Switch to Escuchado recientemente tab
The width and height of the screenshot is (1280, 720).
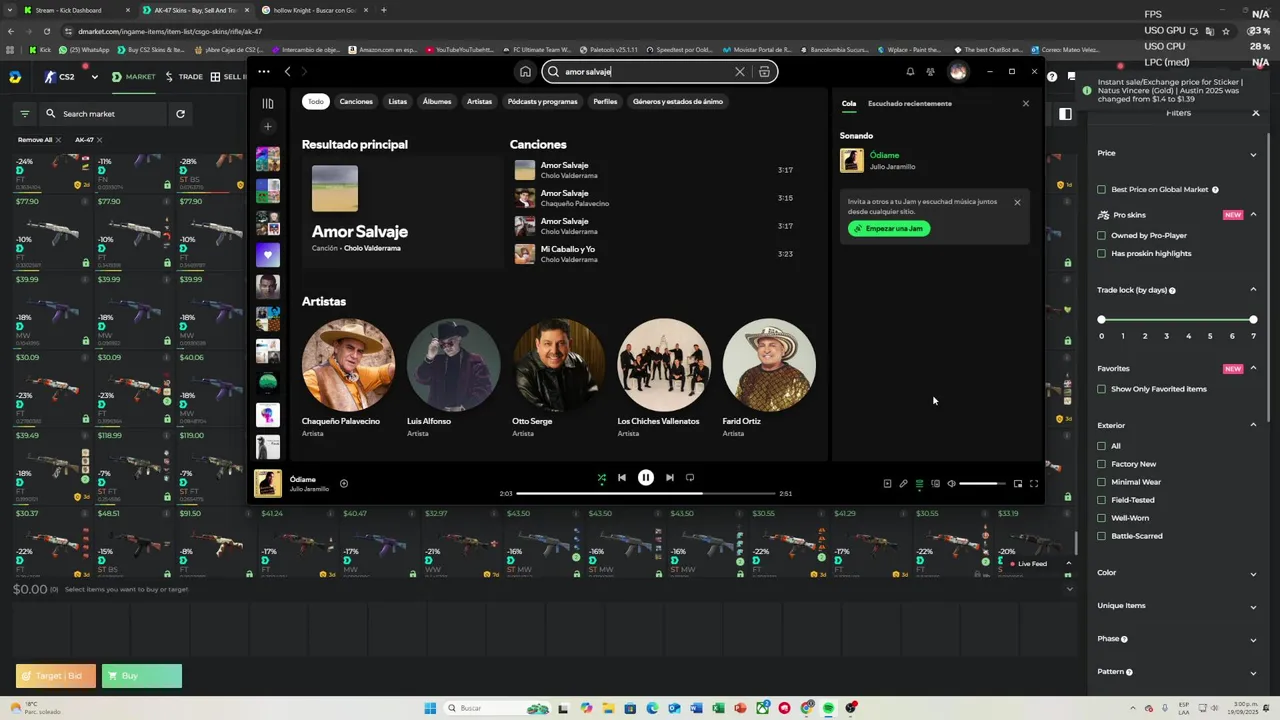[909, 104]
